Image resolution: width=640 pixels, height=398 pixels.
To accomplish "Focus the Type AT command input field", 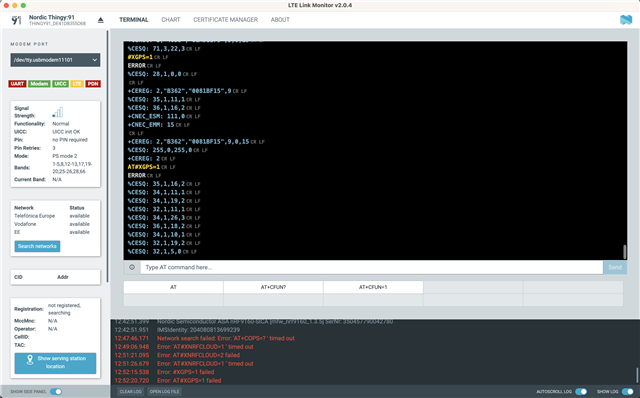I will tap(371, 267).
